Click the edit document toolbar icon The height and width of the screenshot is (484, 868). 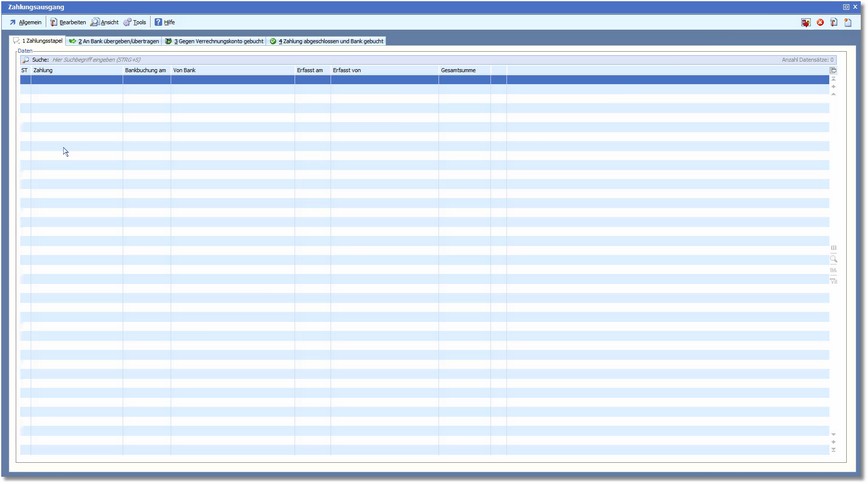(x=834, y=22)
